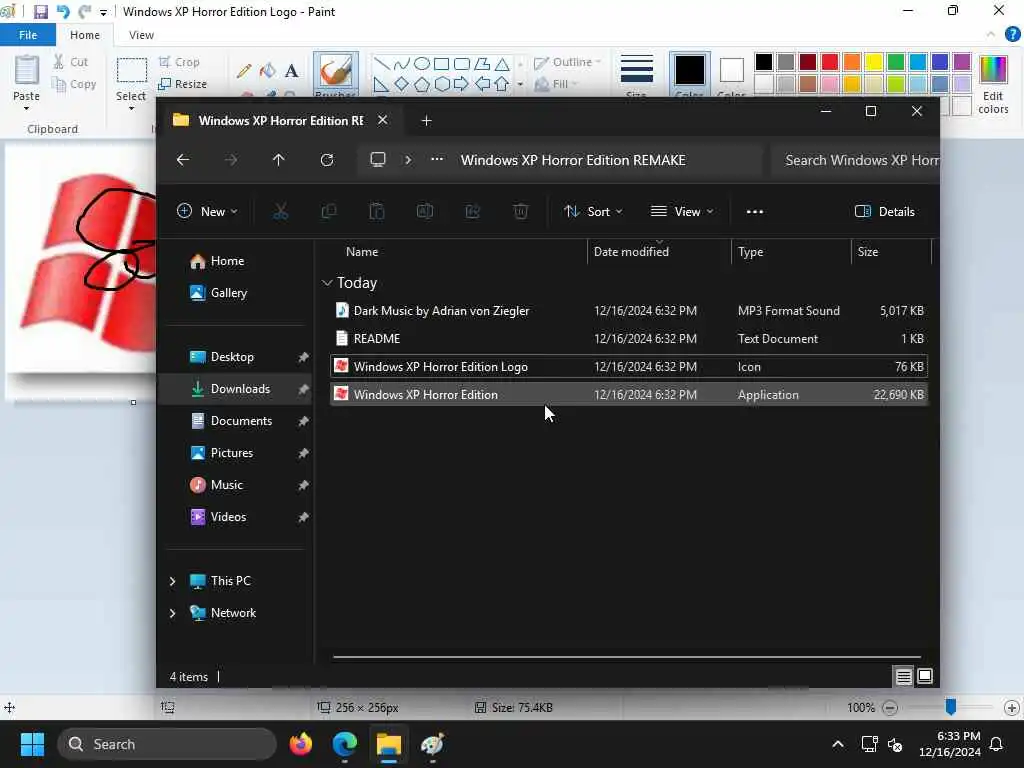
Task: Click the Explorer Back arrow
Action: tap(183, 160)
